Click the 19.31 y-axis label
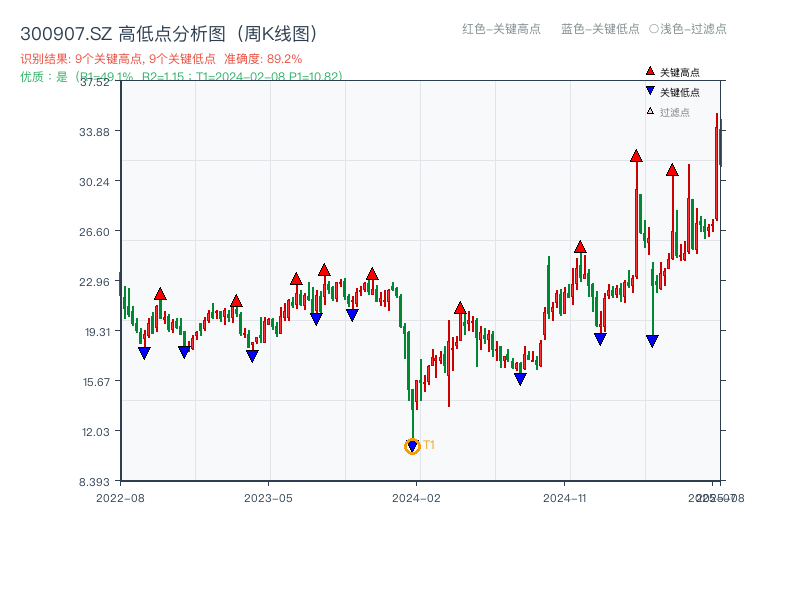The width and height of the screenshot is (800, 600). [97, 332]
